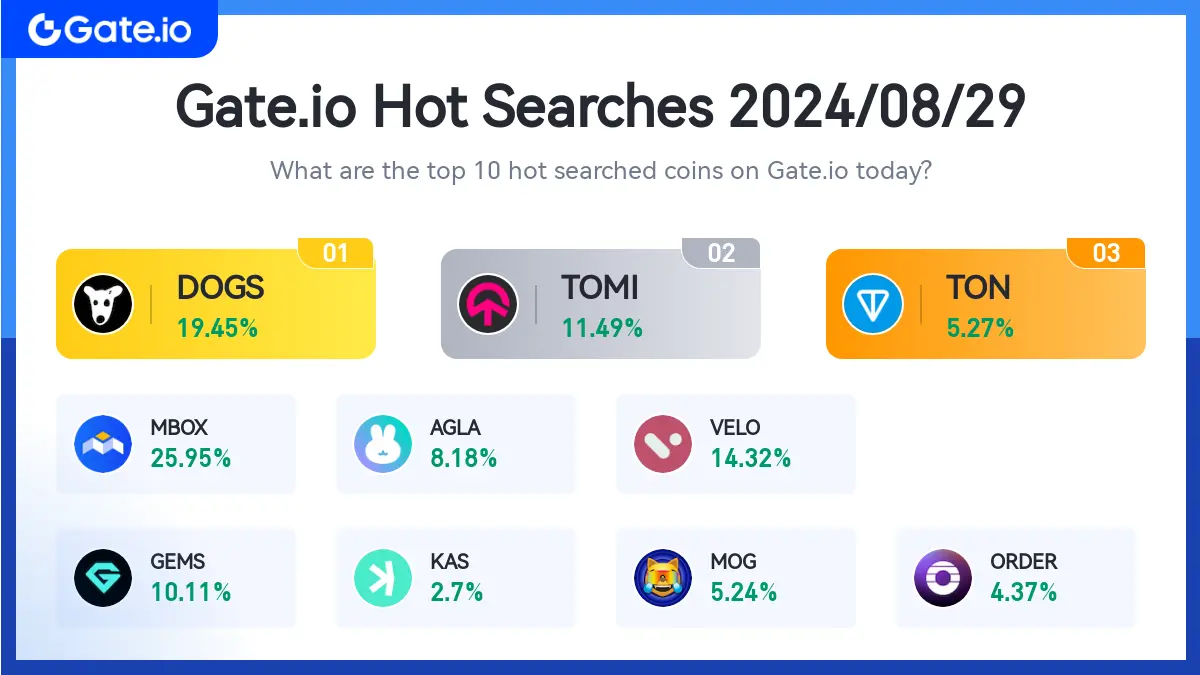The image size is (1200, 675).
Task: Select the GEMS black-green icon
Action: (x=103, y=578)
